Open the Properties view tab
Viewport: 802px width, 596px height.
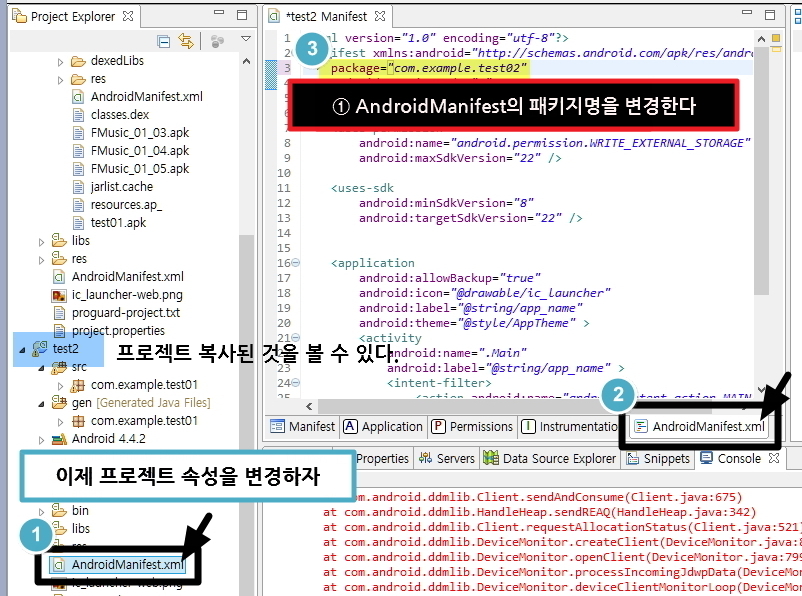(x=382, y=458)
